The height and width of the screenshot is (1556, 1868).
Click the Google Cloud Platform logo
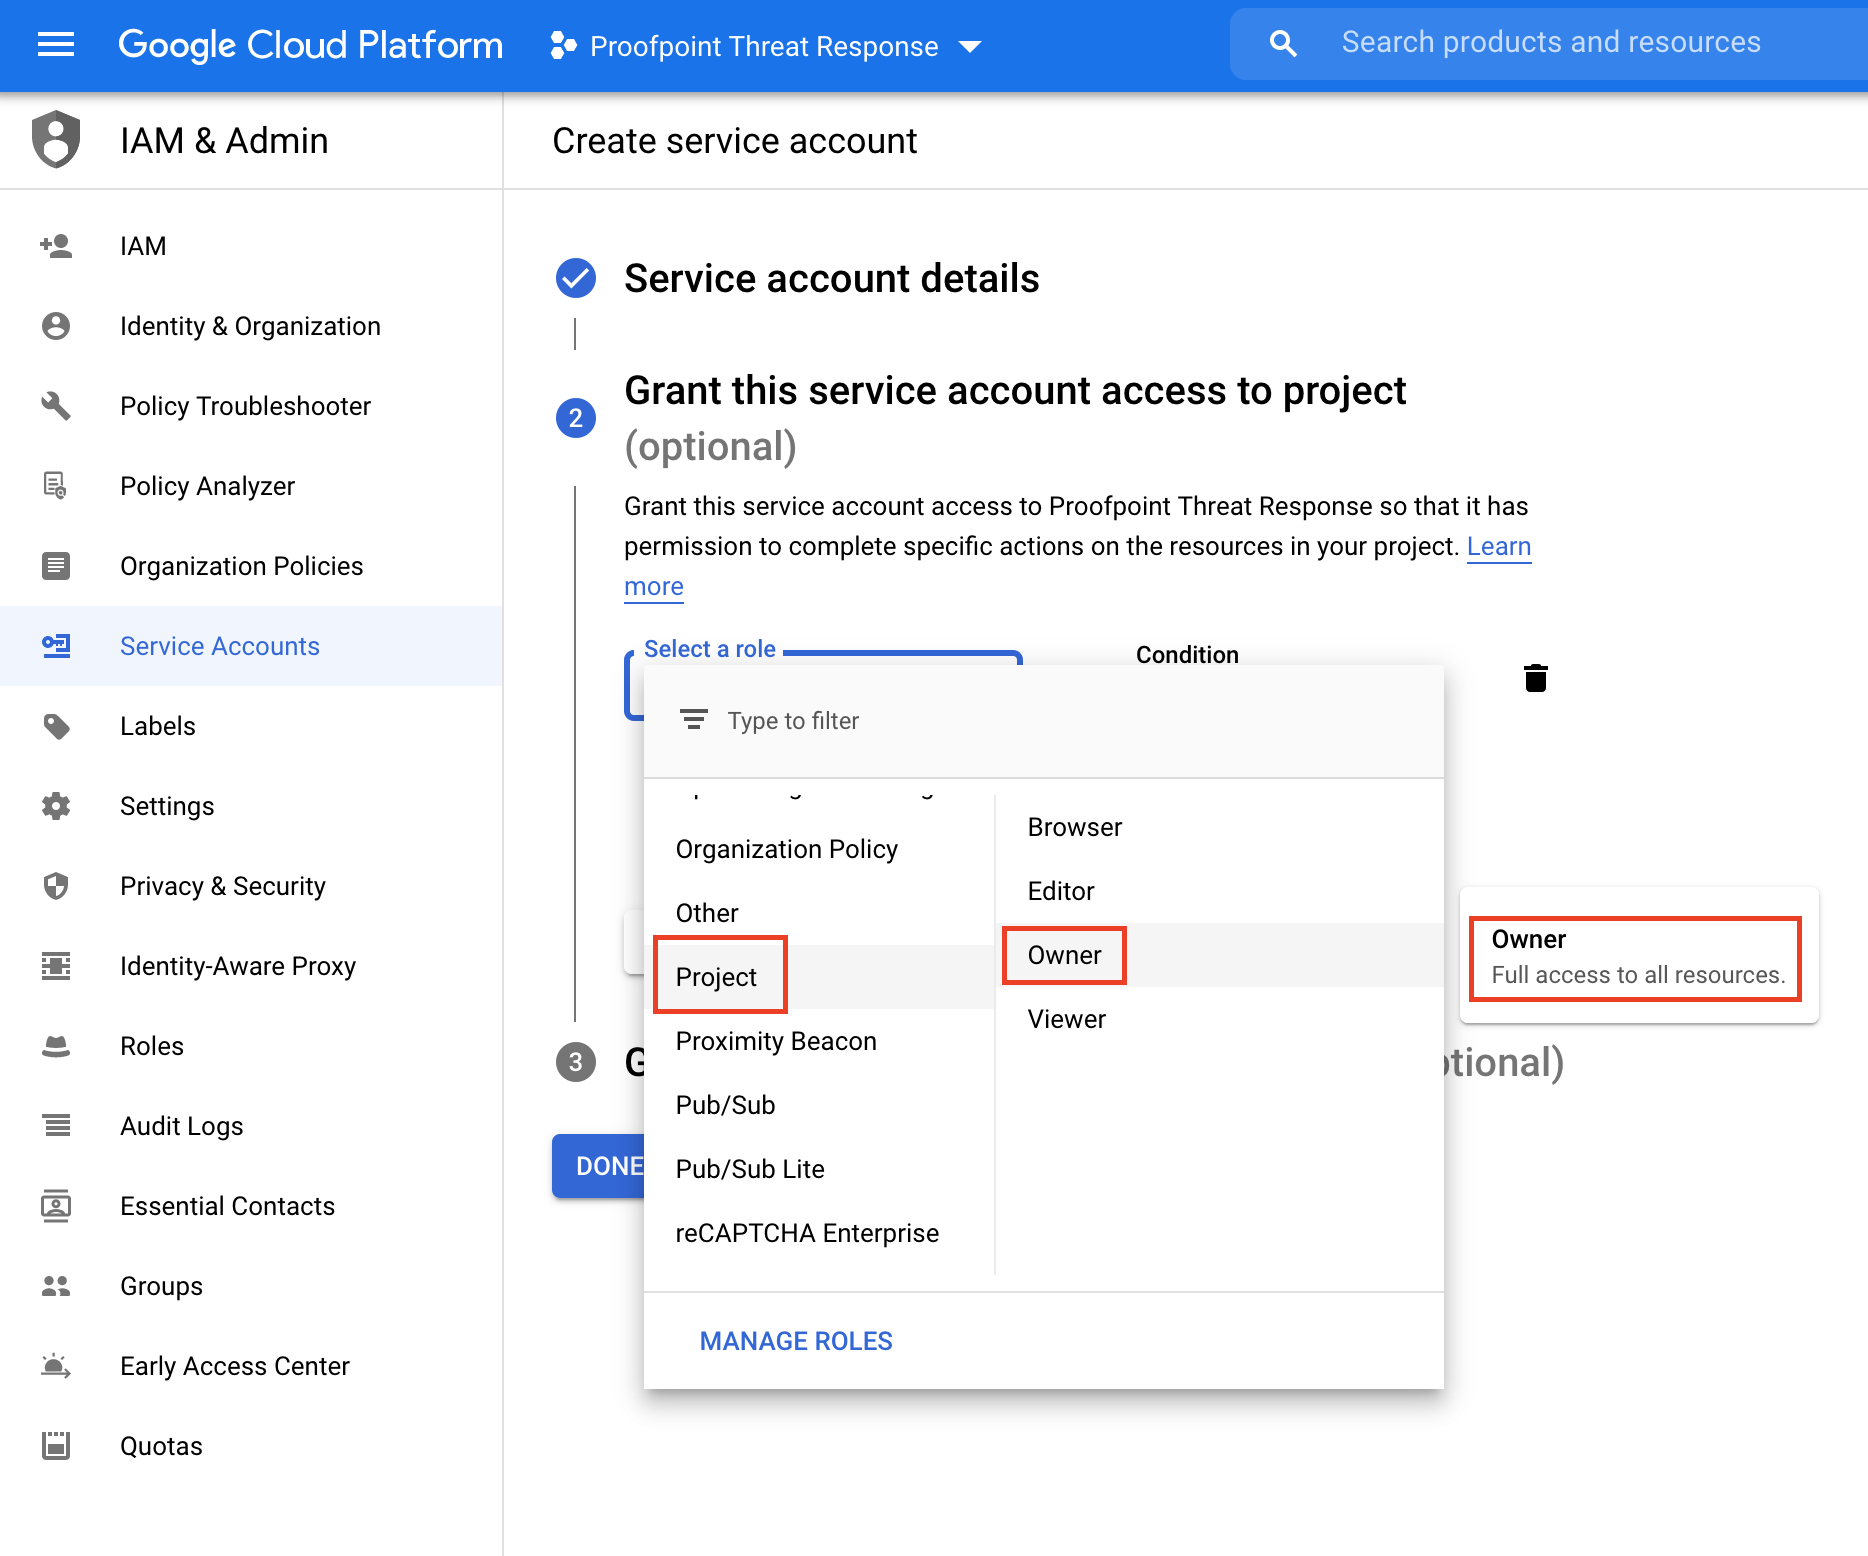point(310,45)
